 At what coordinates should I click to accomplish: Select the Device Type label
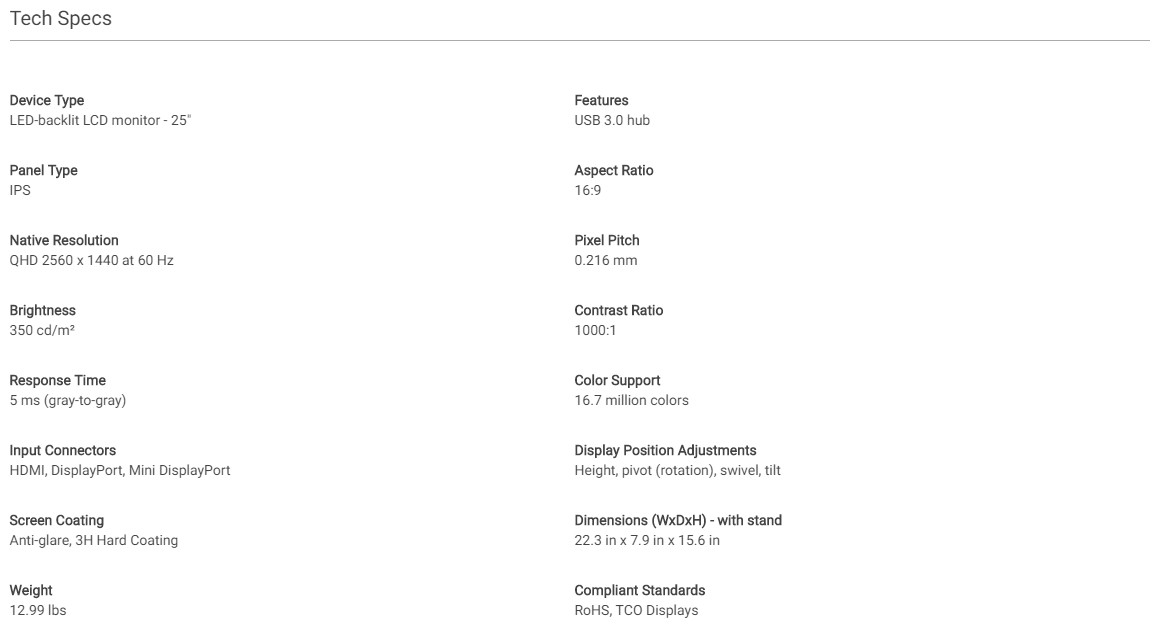pyautogui.click(x=47, y=100)
